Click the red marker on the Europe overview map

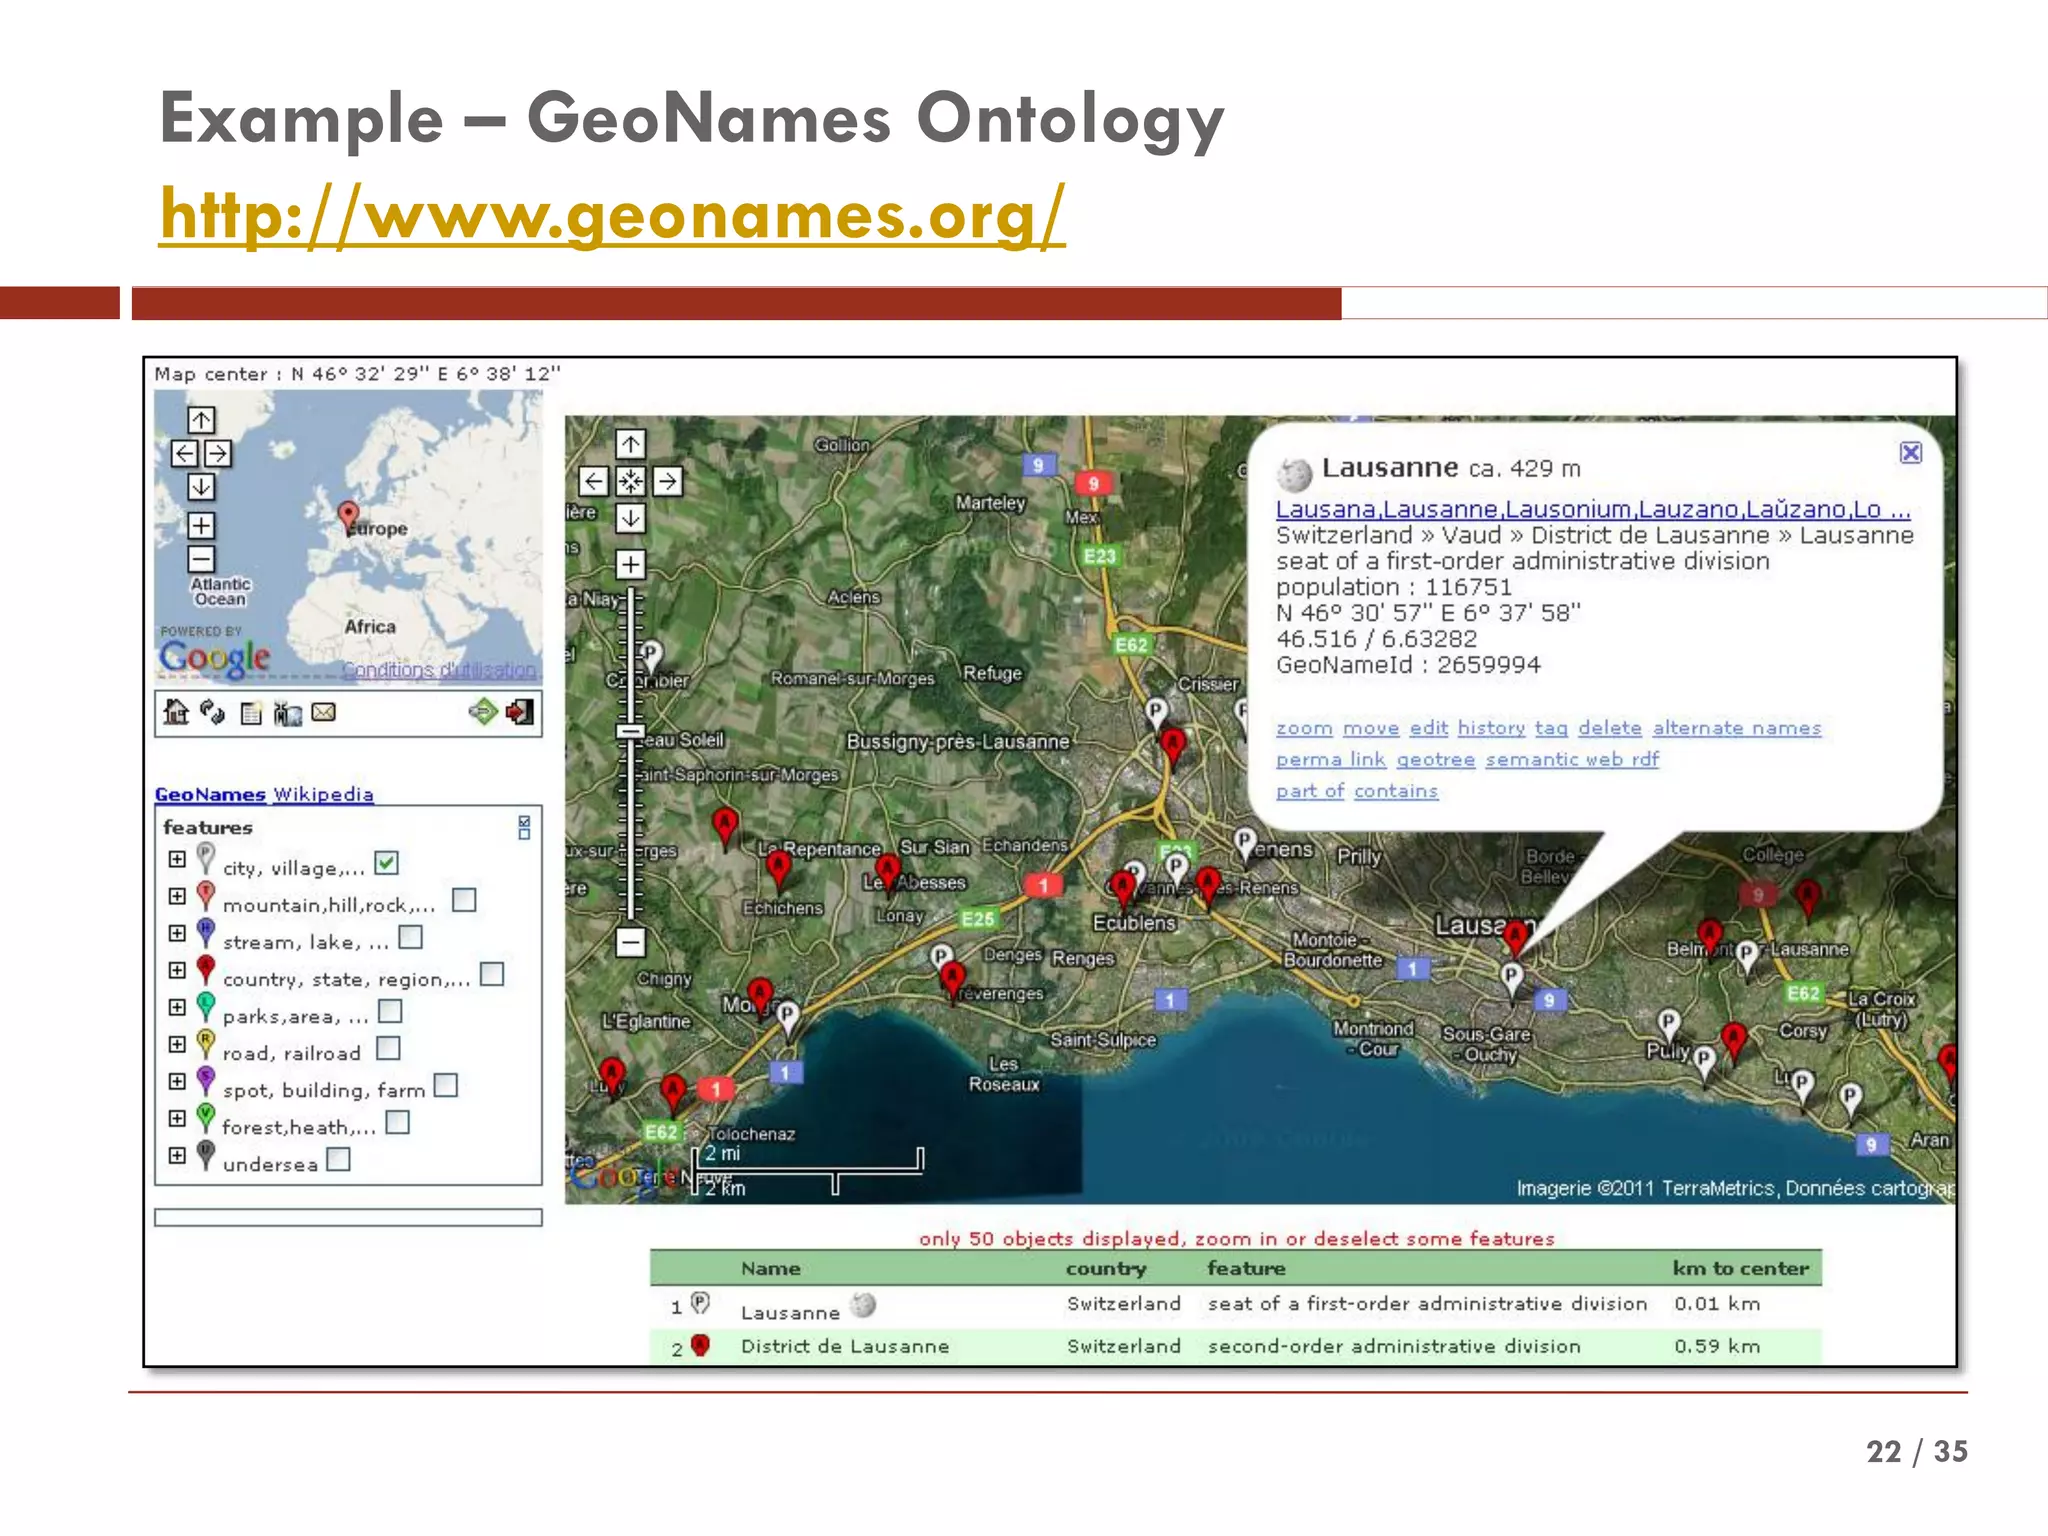click(x=348, y=518)
